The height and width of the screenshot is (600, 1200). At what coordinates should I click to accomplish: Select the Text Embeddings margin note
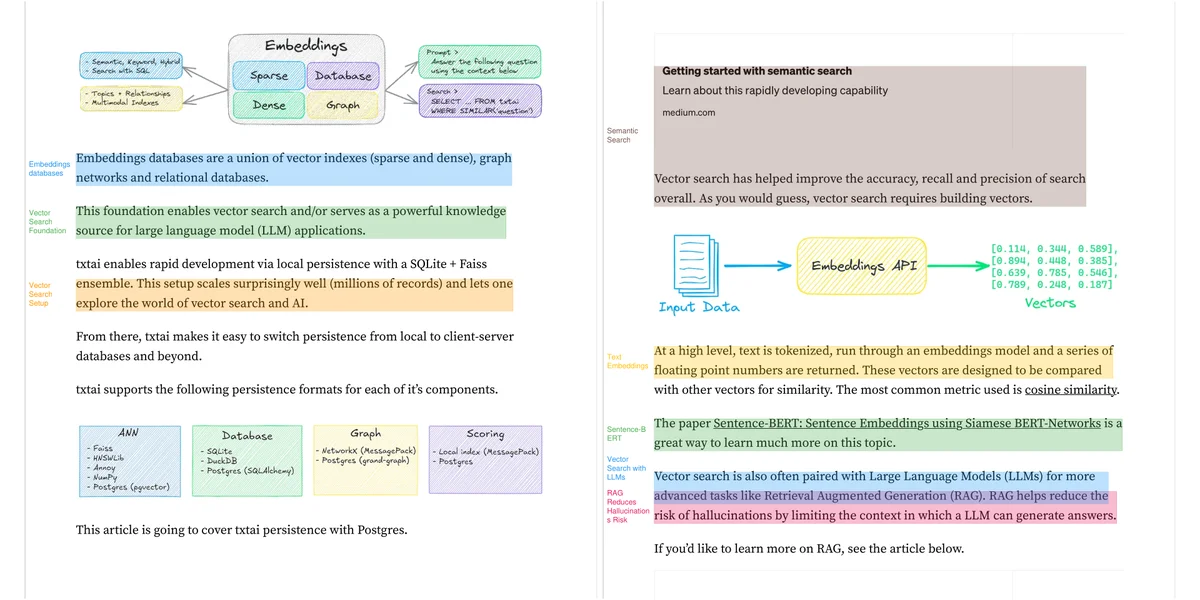tap(627, 361)
